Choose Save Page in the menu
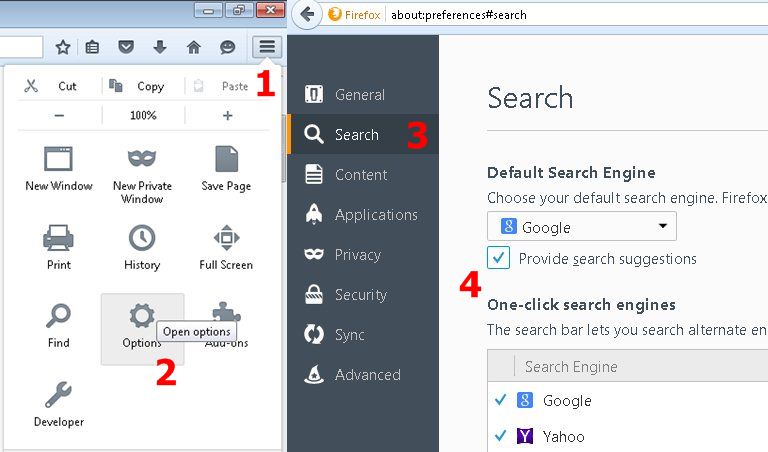768x452 pixels. [226, 169]
